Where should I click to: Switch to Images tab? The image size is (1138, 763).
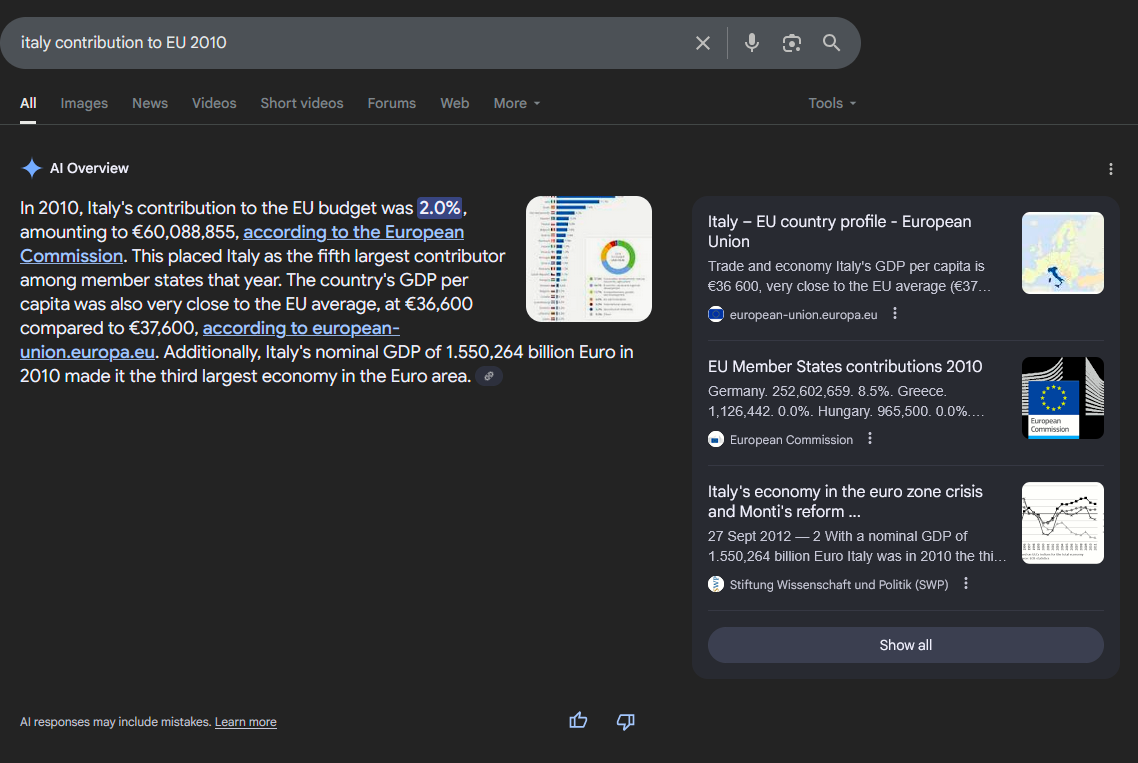tap(84, 103)
